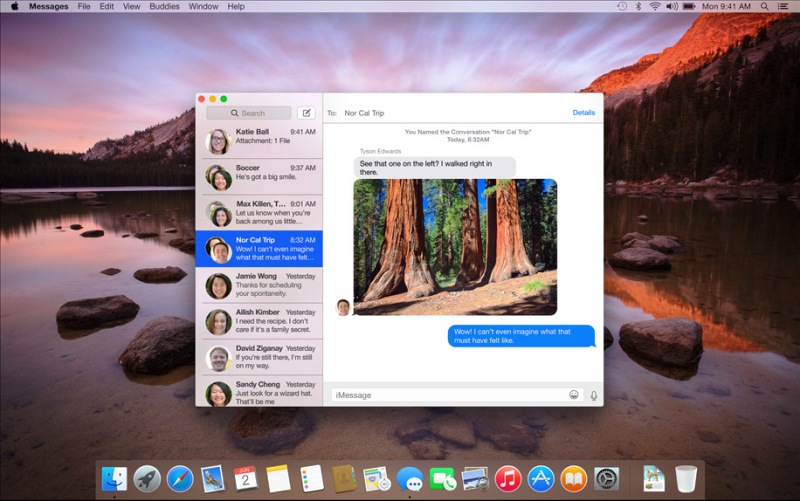Open iBooks from the dock
Image resolution: width=800 pixels, height=501 pixels.
coord(573,479)
